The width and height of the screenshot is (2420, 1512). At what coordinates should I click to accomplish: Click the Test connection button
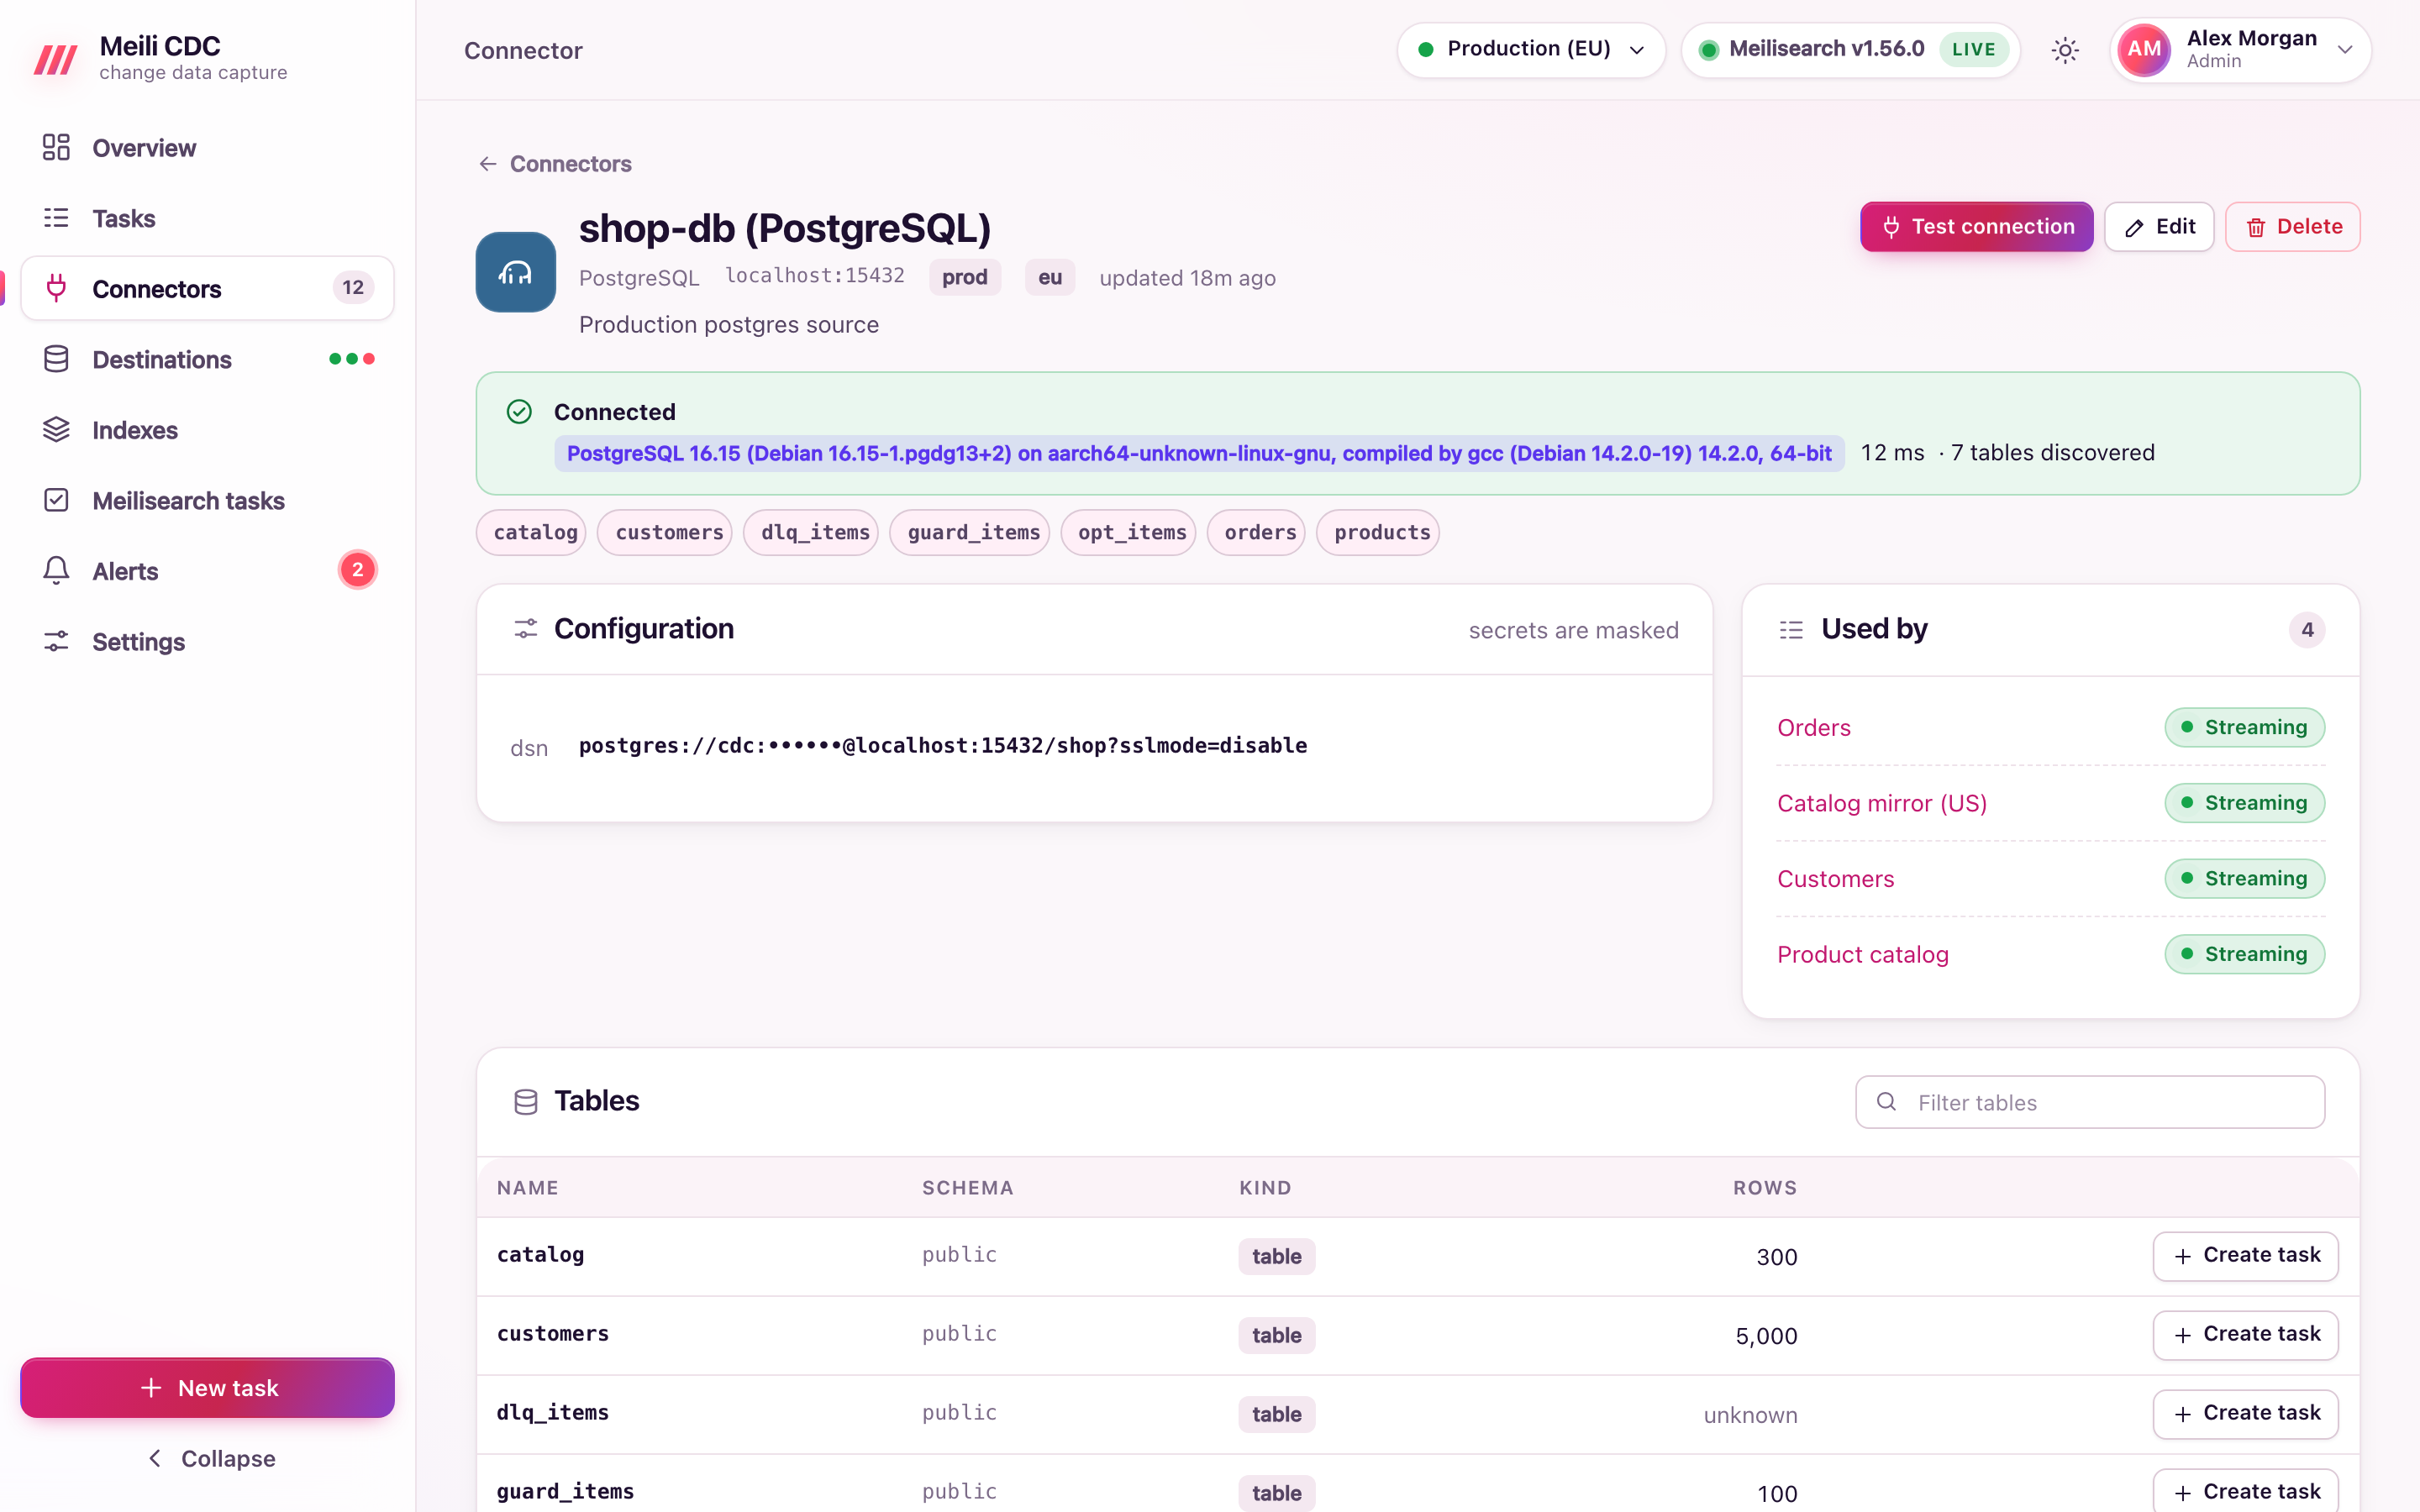pos(1976,227)
